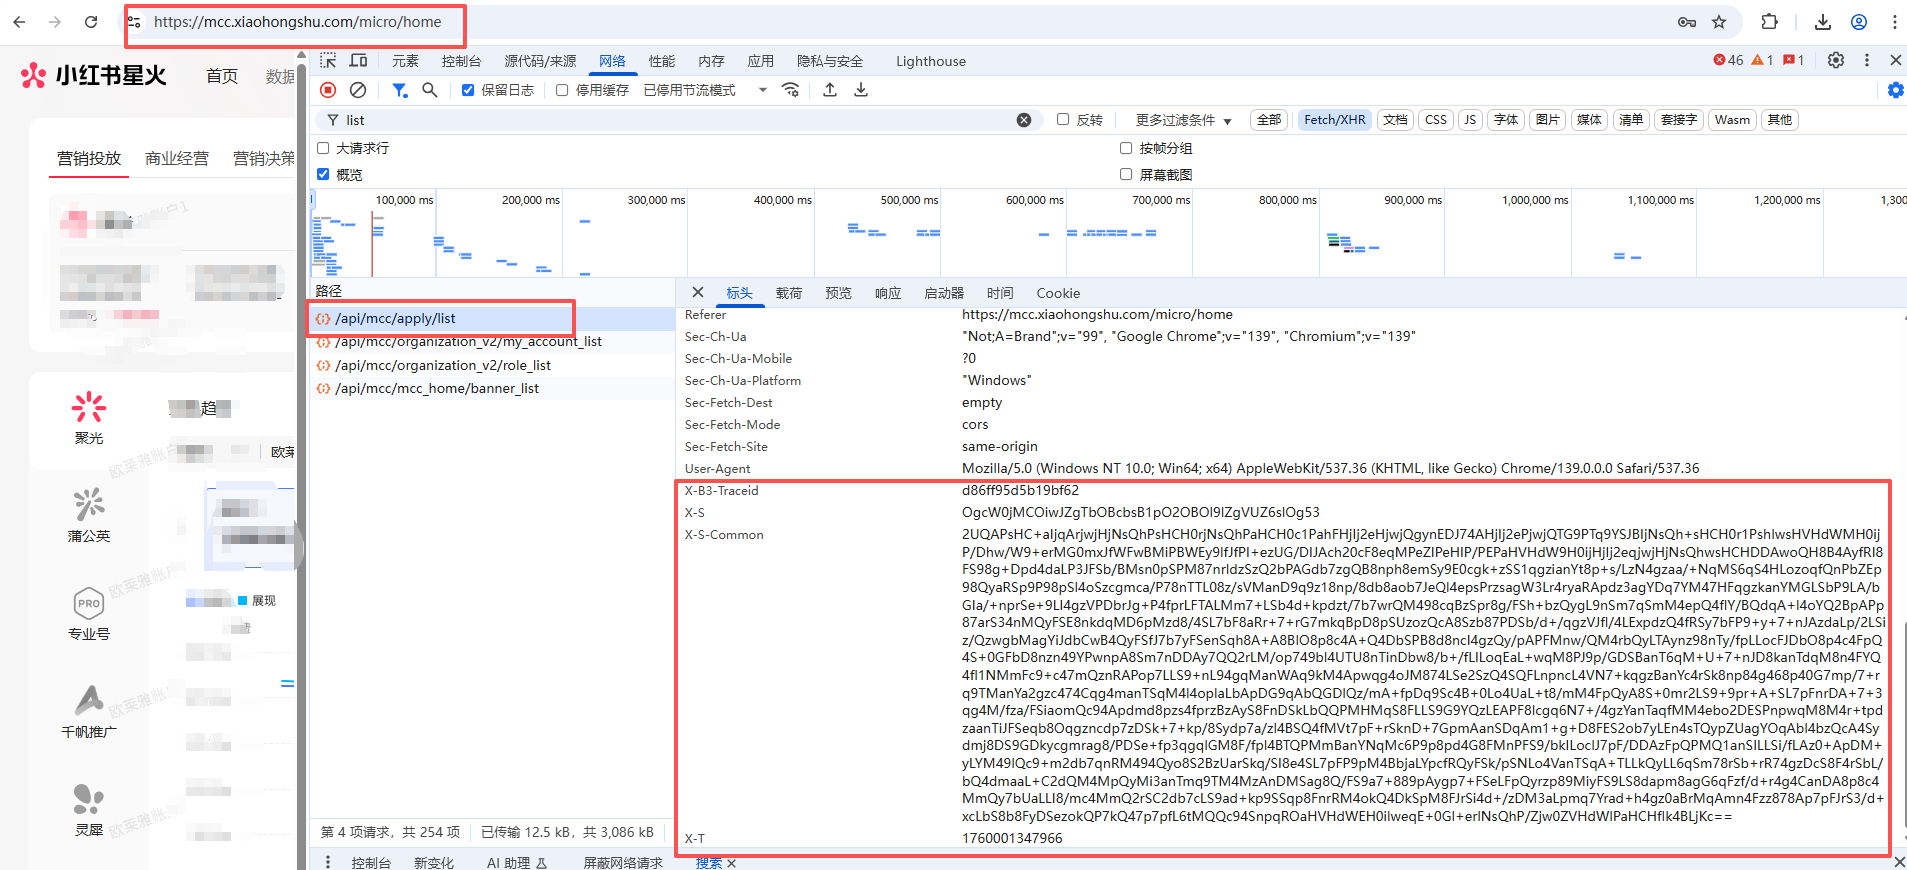
Task: Toggle the network filter funnel icon
Action: pyautogui.click(x=400, y=90)
